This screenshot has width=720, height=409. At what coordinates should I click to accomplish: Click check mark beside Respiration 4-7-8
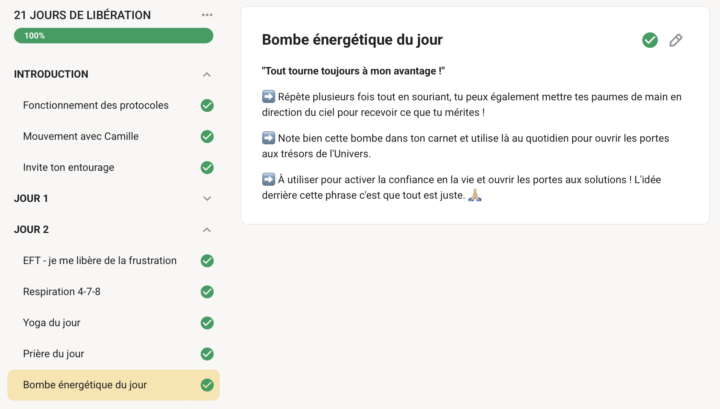pyautogui.click(x=207, y=292)
